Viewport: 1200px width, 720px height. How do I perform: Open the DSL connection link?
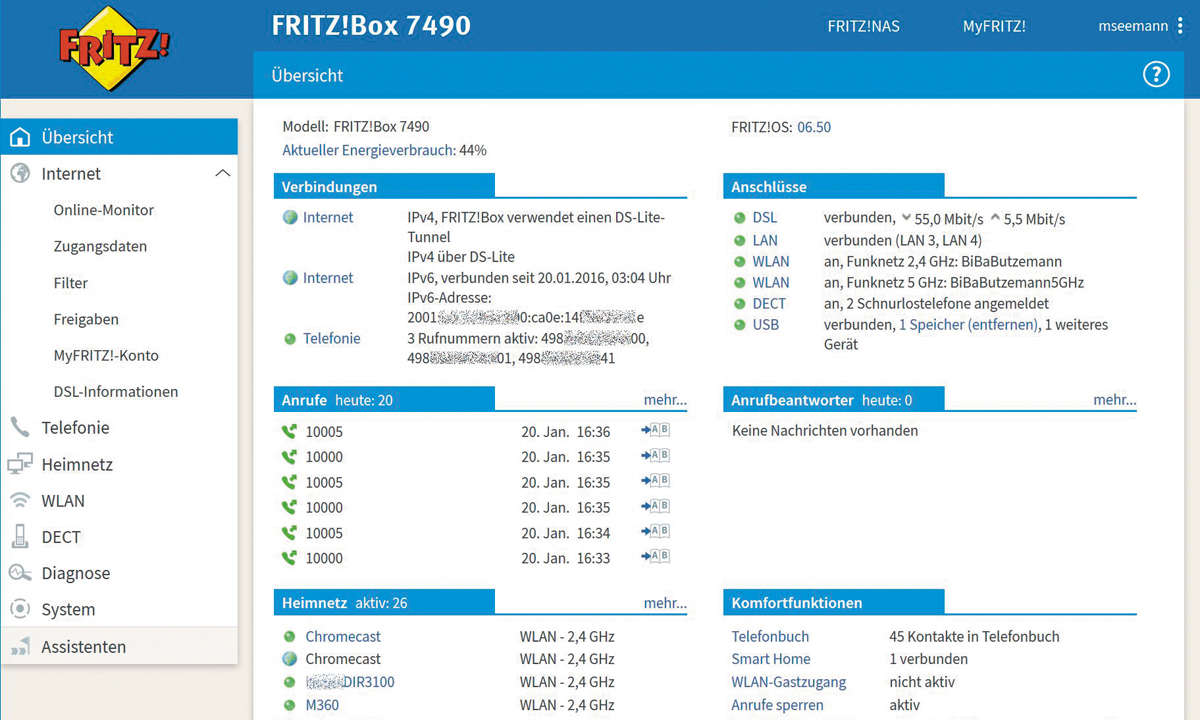(x=764, y=218)
